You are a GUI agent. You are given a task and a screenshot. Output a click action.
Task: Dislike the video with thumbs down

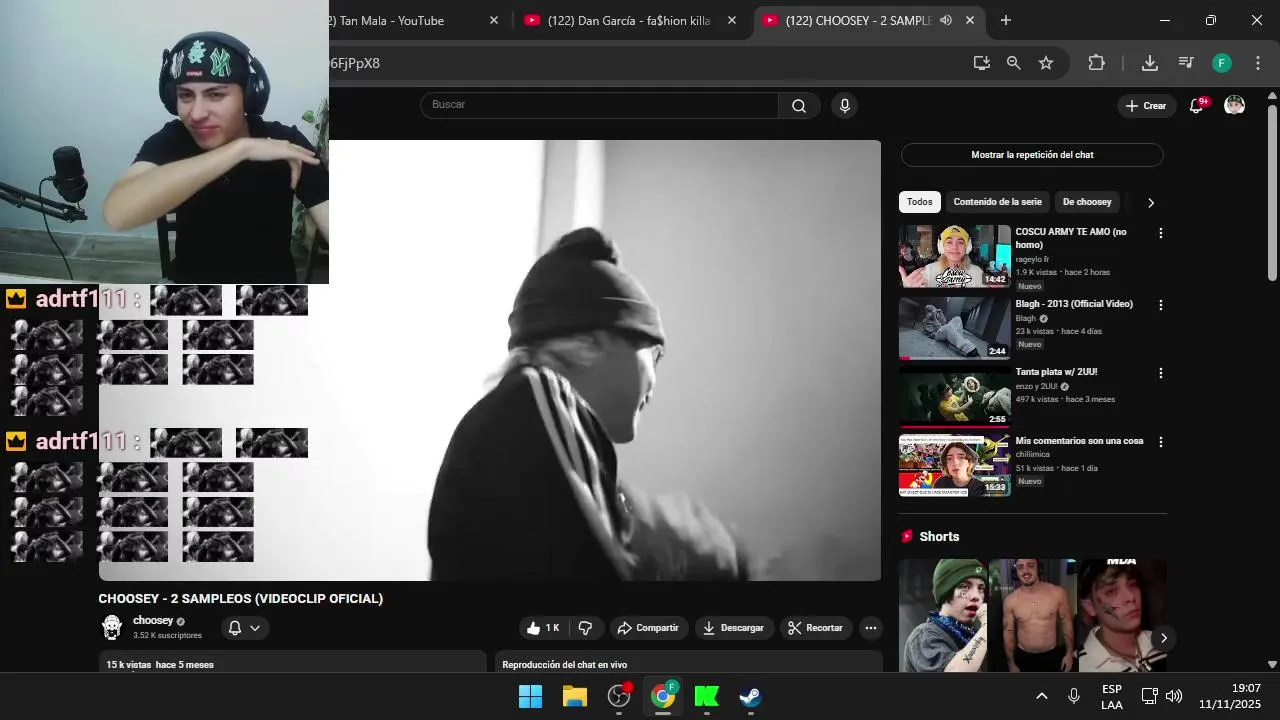(586, 628)
